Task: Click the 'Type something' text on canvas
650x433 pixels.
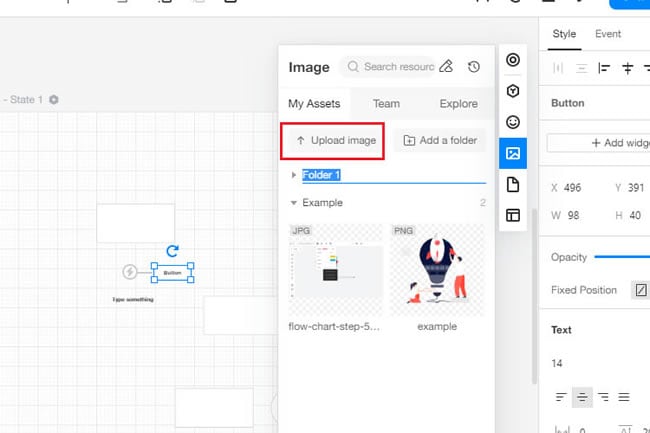Action: pyautogui.click(x=133, y=300)
